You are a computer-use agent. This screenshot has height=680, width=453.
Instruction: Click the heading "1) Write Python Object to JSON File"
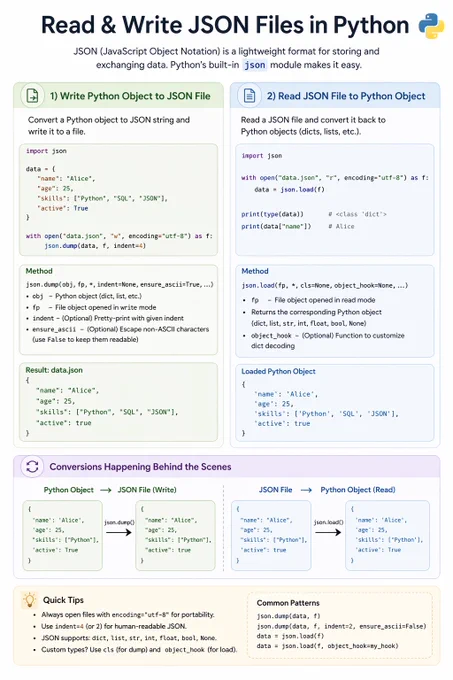[x=130, y=96]
